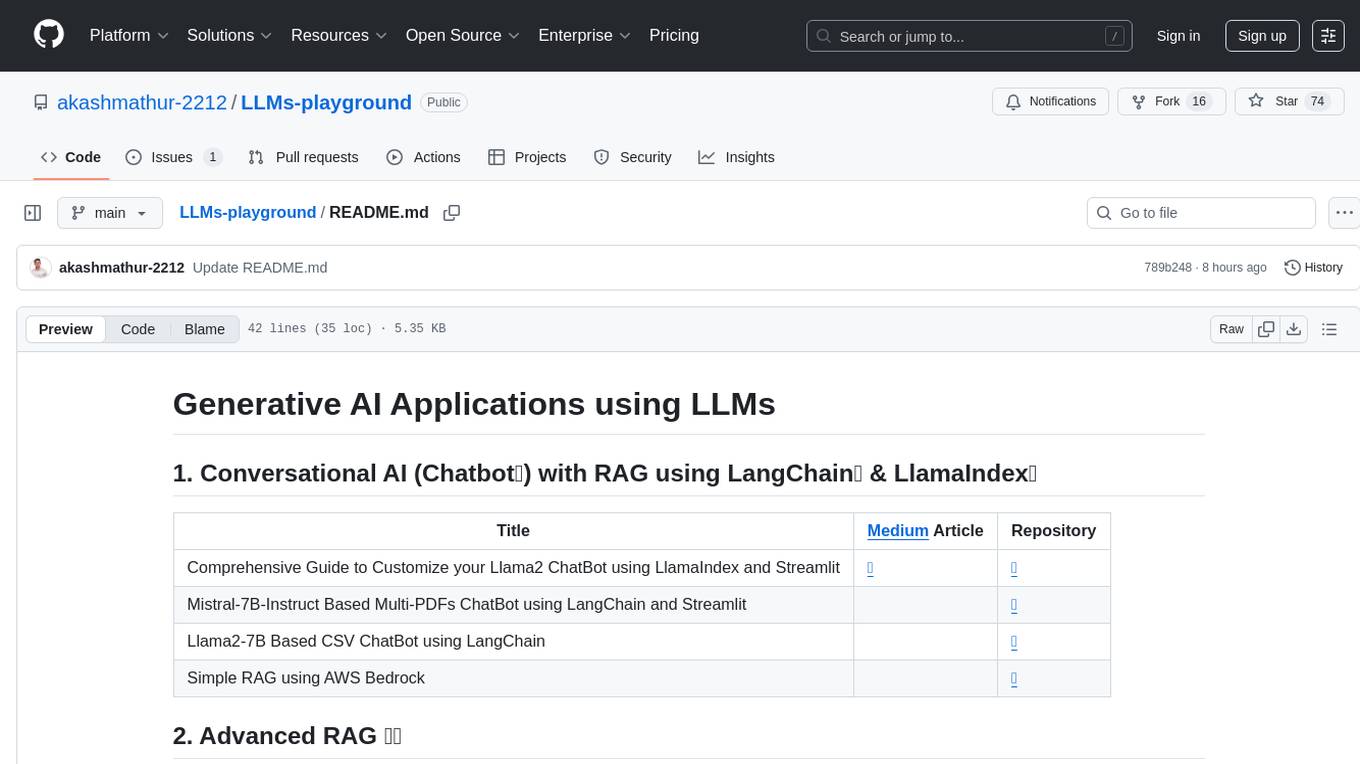Open commit author akashmathur-2212 link

[x=122, y=268]
